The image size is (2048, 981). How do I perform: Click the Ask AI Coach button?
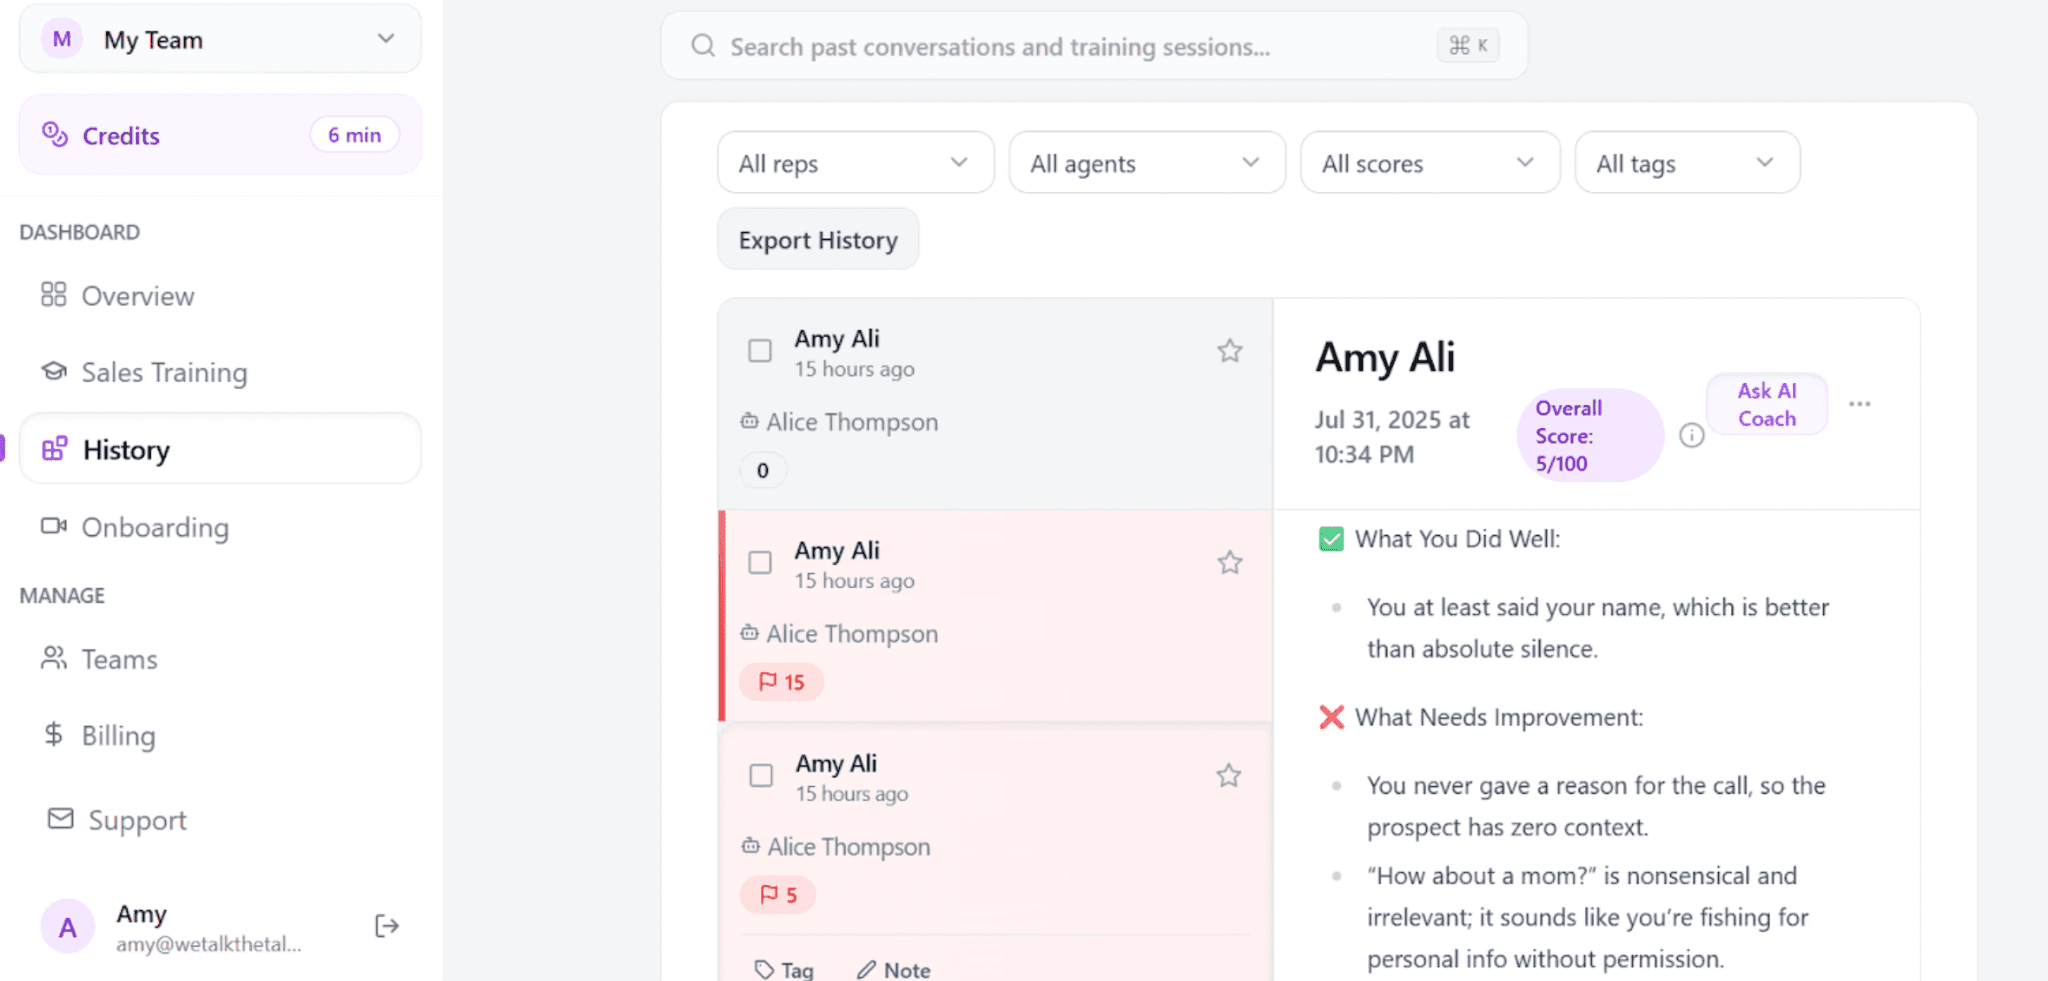click(x=1766, y=404)
